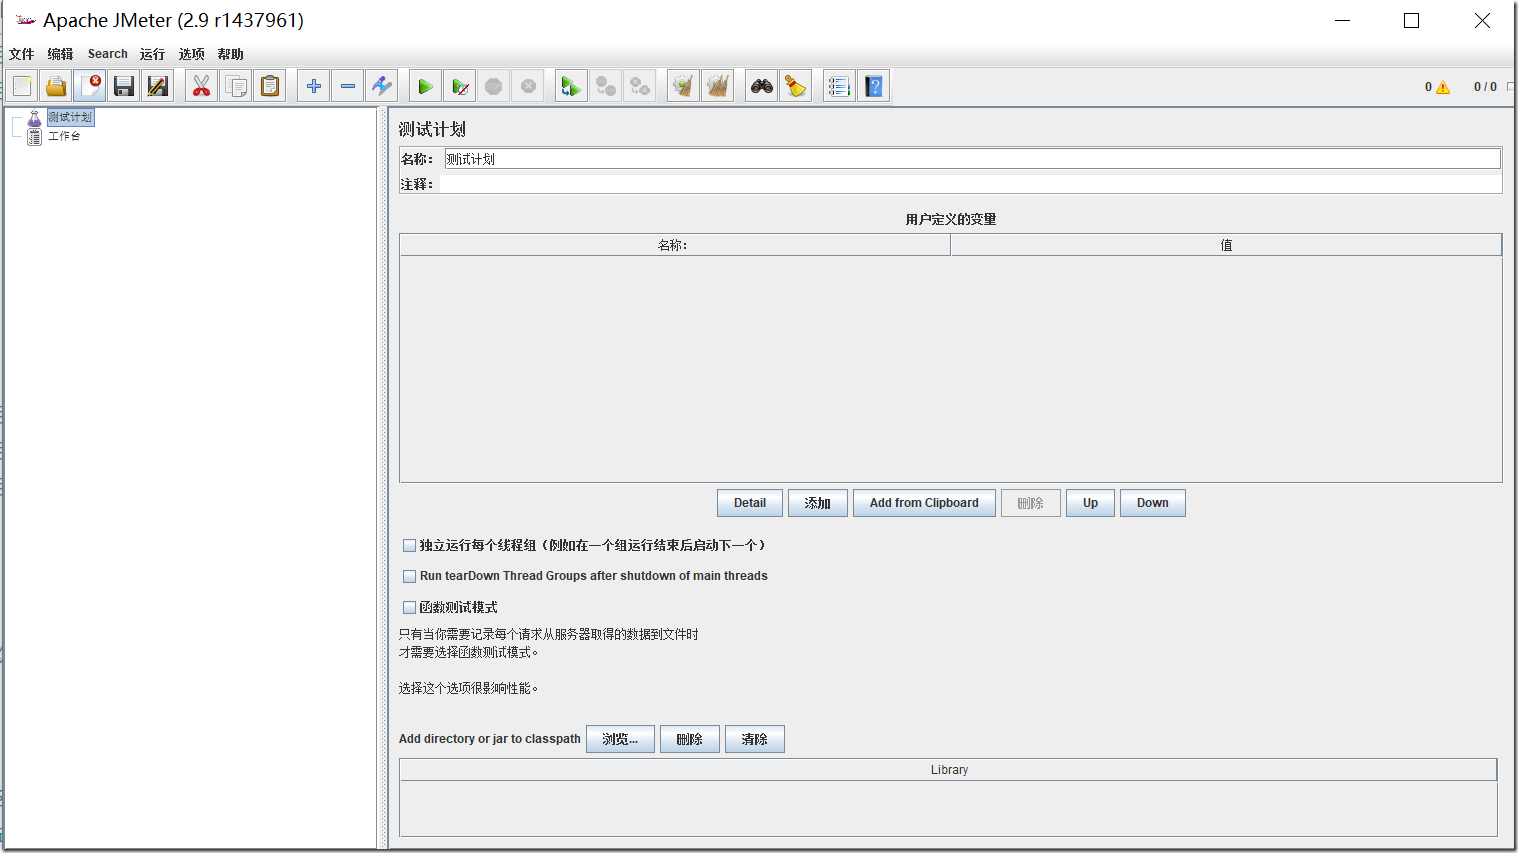Viewport: 1518px width, 853px height.
Task: Save the test plan with floppy icon
Action: [x=124, y=86]
